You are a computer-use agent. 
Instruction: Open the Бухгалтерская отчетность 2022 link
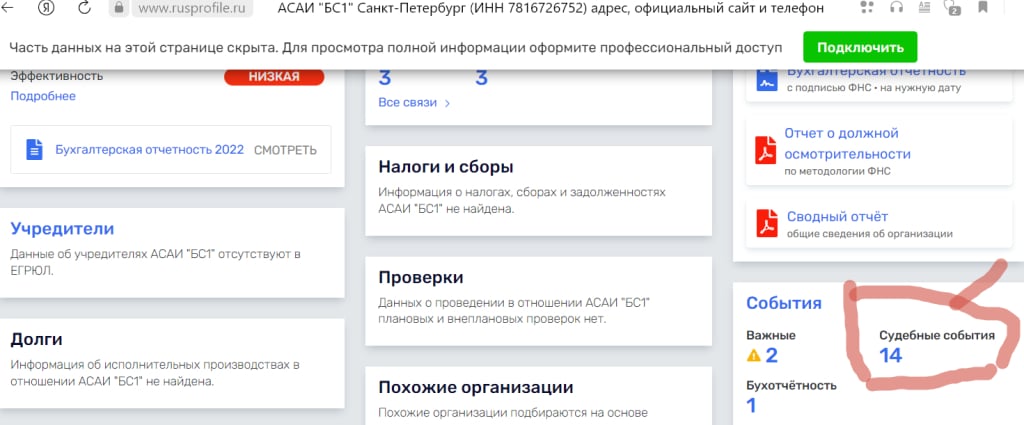[x=150, y=150]
